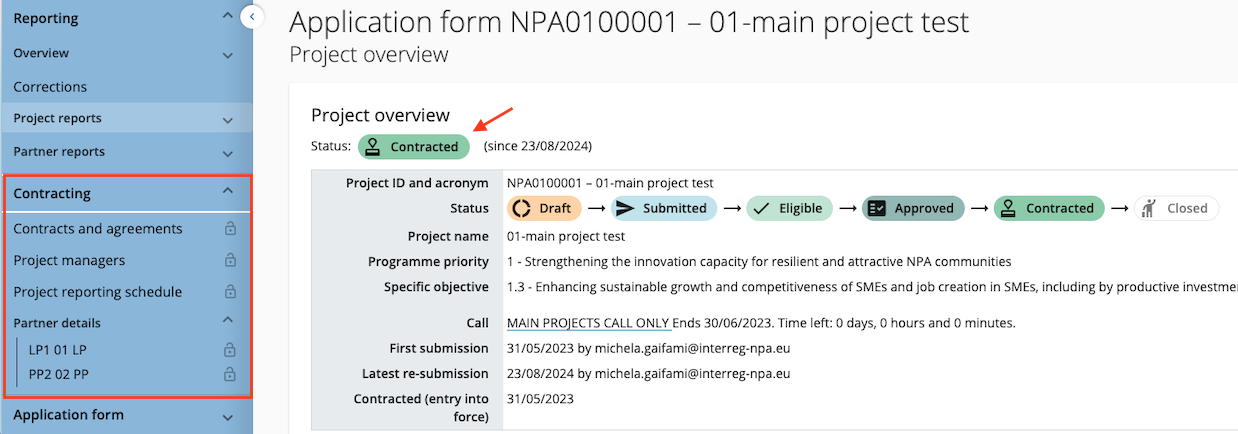Viewport: 1238px width, 434px height.
Task: Click lock icon next to PP2 02 PP
Action: click(230, 375)
